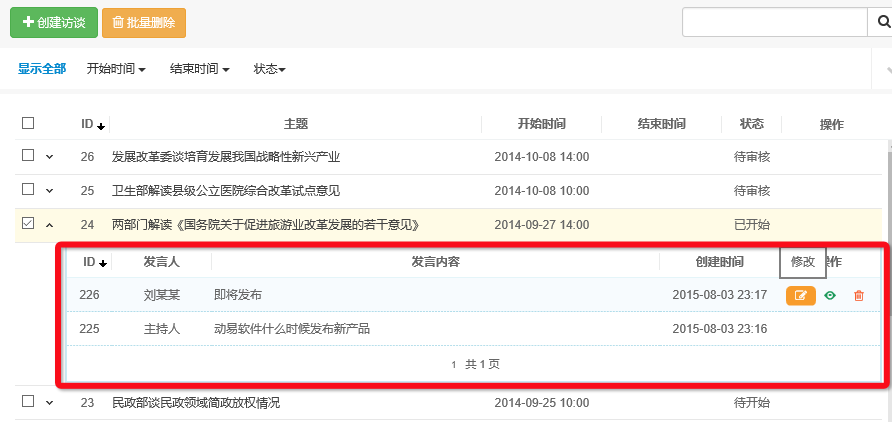Image resolution: width=892 pixels, height=422 pixels.
Task: Uncheck the checkbox for row 24
Action: tap(28, 224)
